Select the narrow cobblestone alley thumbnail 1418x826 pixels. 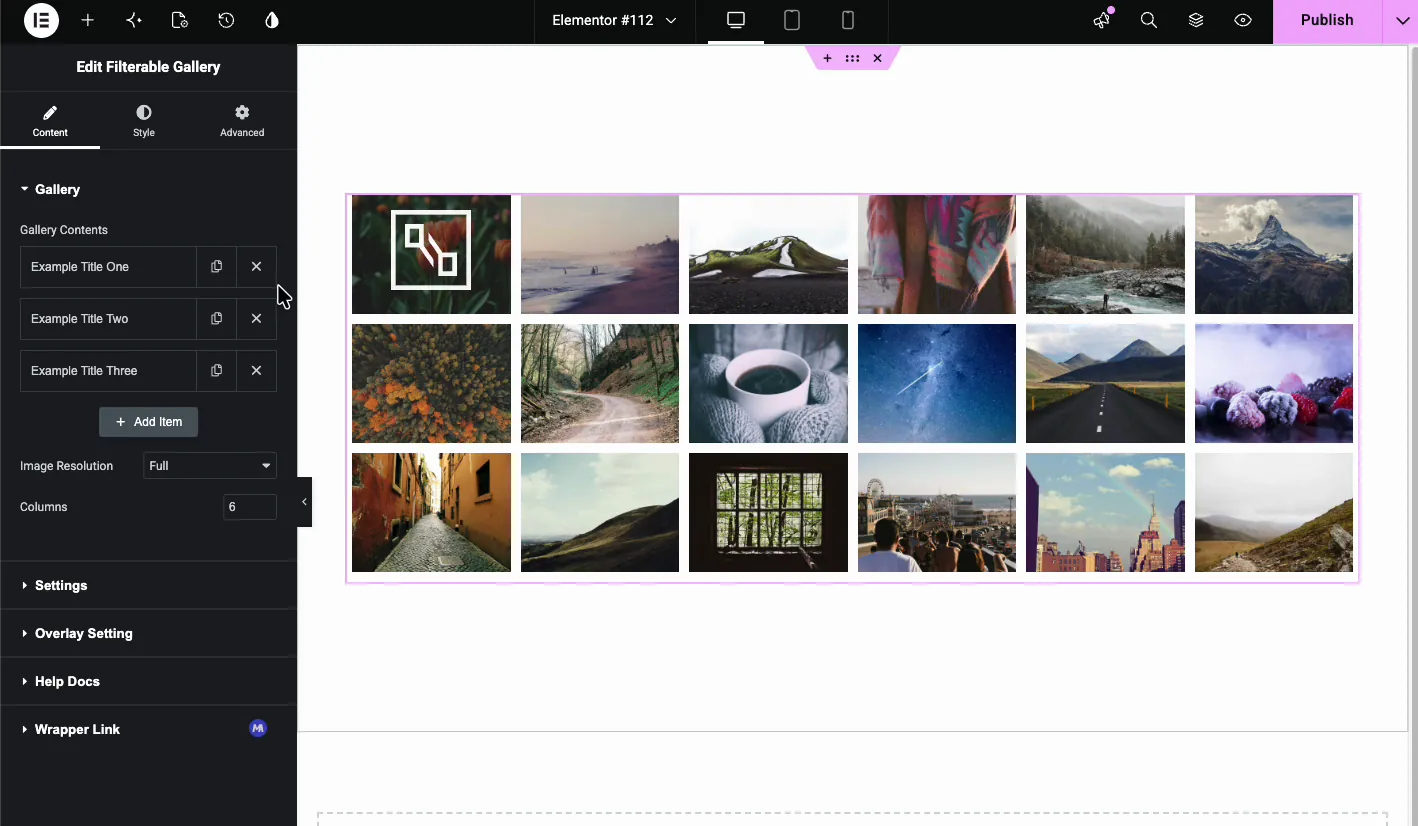[x=431, y=512]
